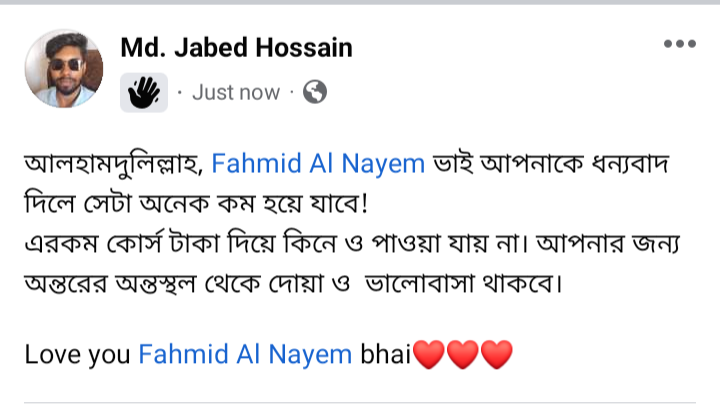
Task: Open Md. Jabed Hossain's profile picture
Action: coord(64,68)
